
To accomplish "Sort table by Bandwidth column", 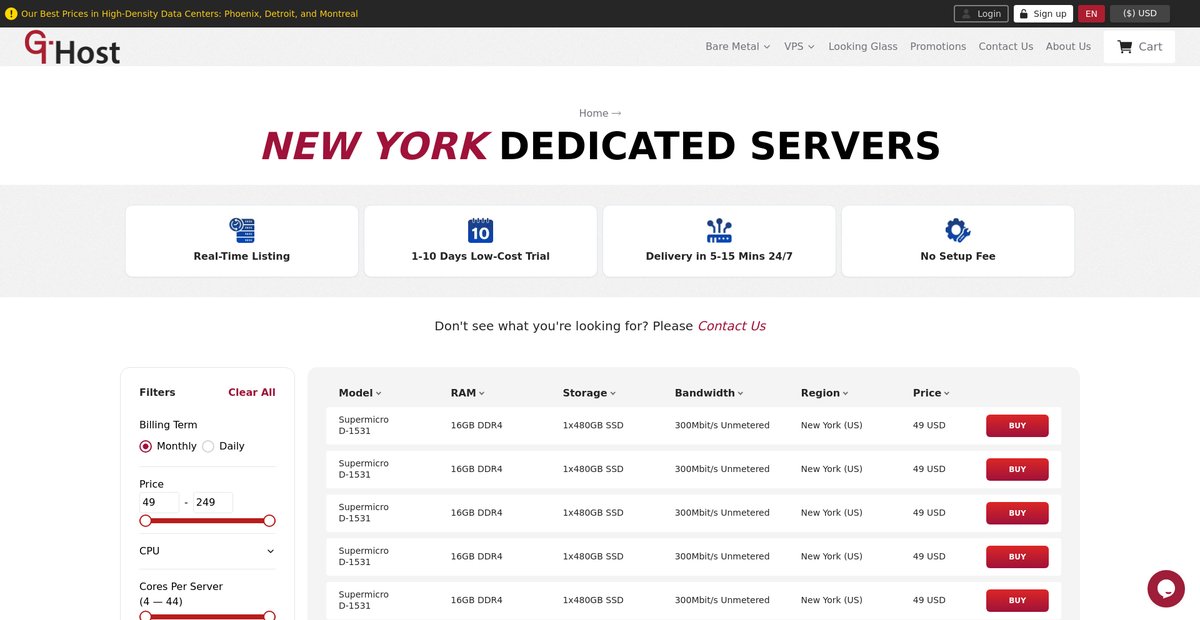I will 709,393.
